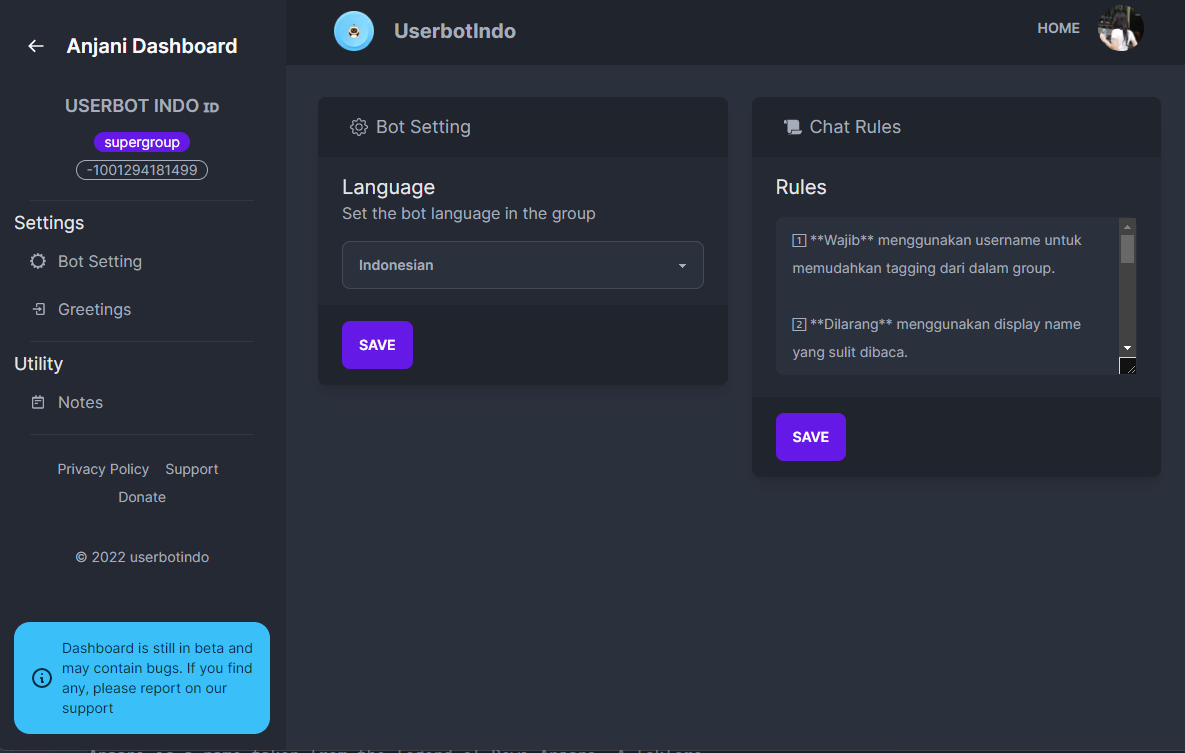This screenshot has width=1185, height=753.
Task: Click the Rules textarea scroll-up arrow
Action: click(1127, 226)
